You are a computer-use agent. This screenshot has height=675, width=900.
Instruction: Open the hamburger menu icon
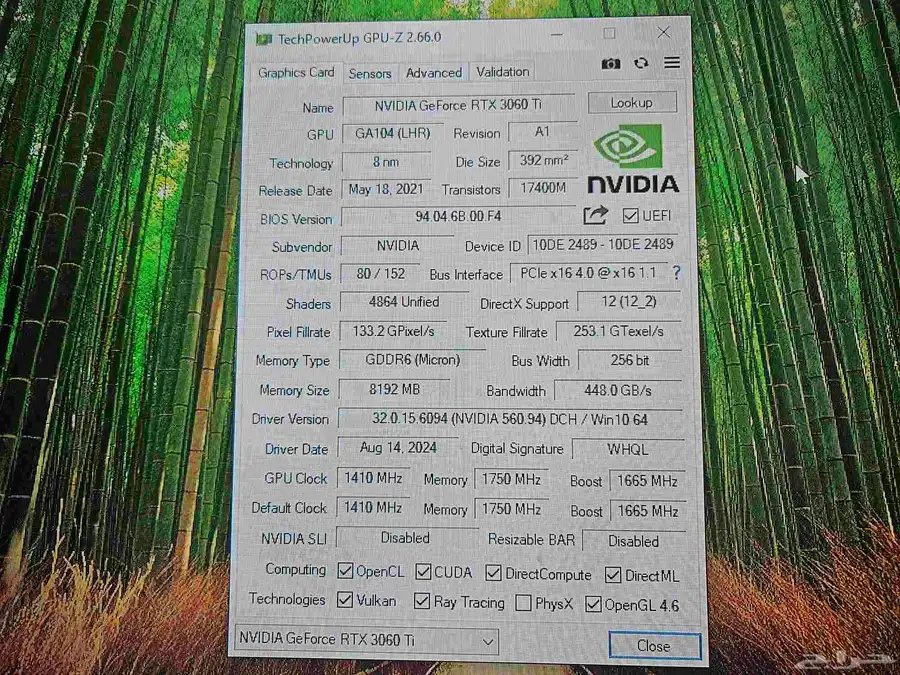tap(672, 63)
